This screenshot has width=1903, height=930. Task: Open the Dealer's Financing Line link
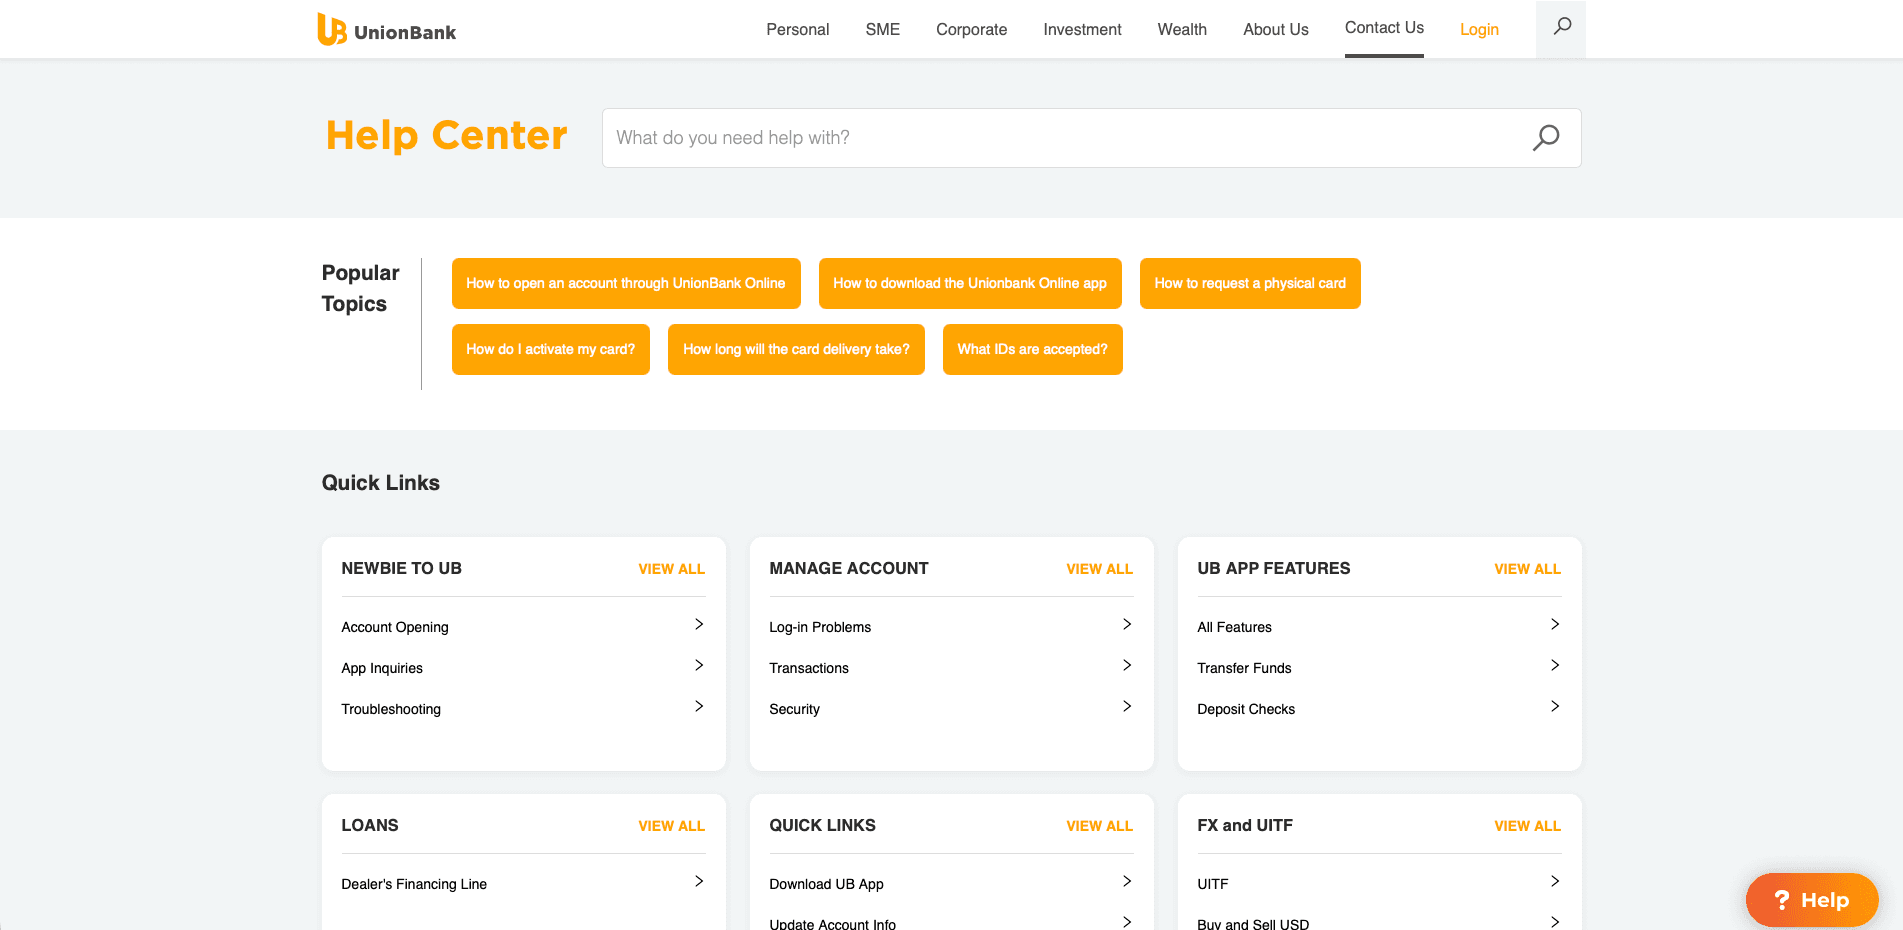pyautogui.click(x=414, y=884)
